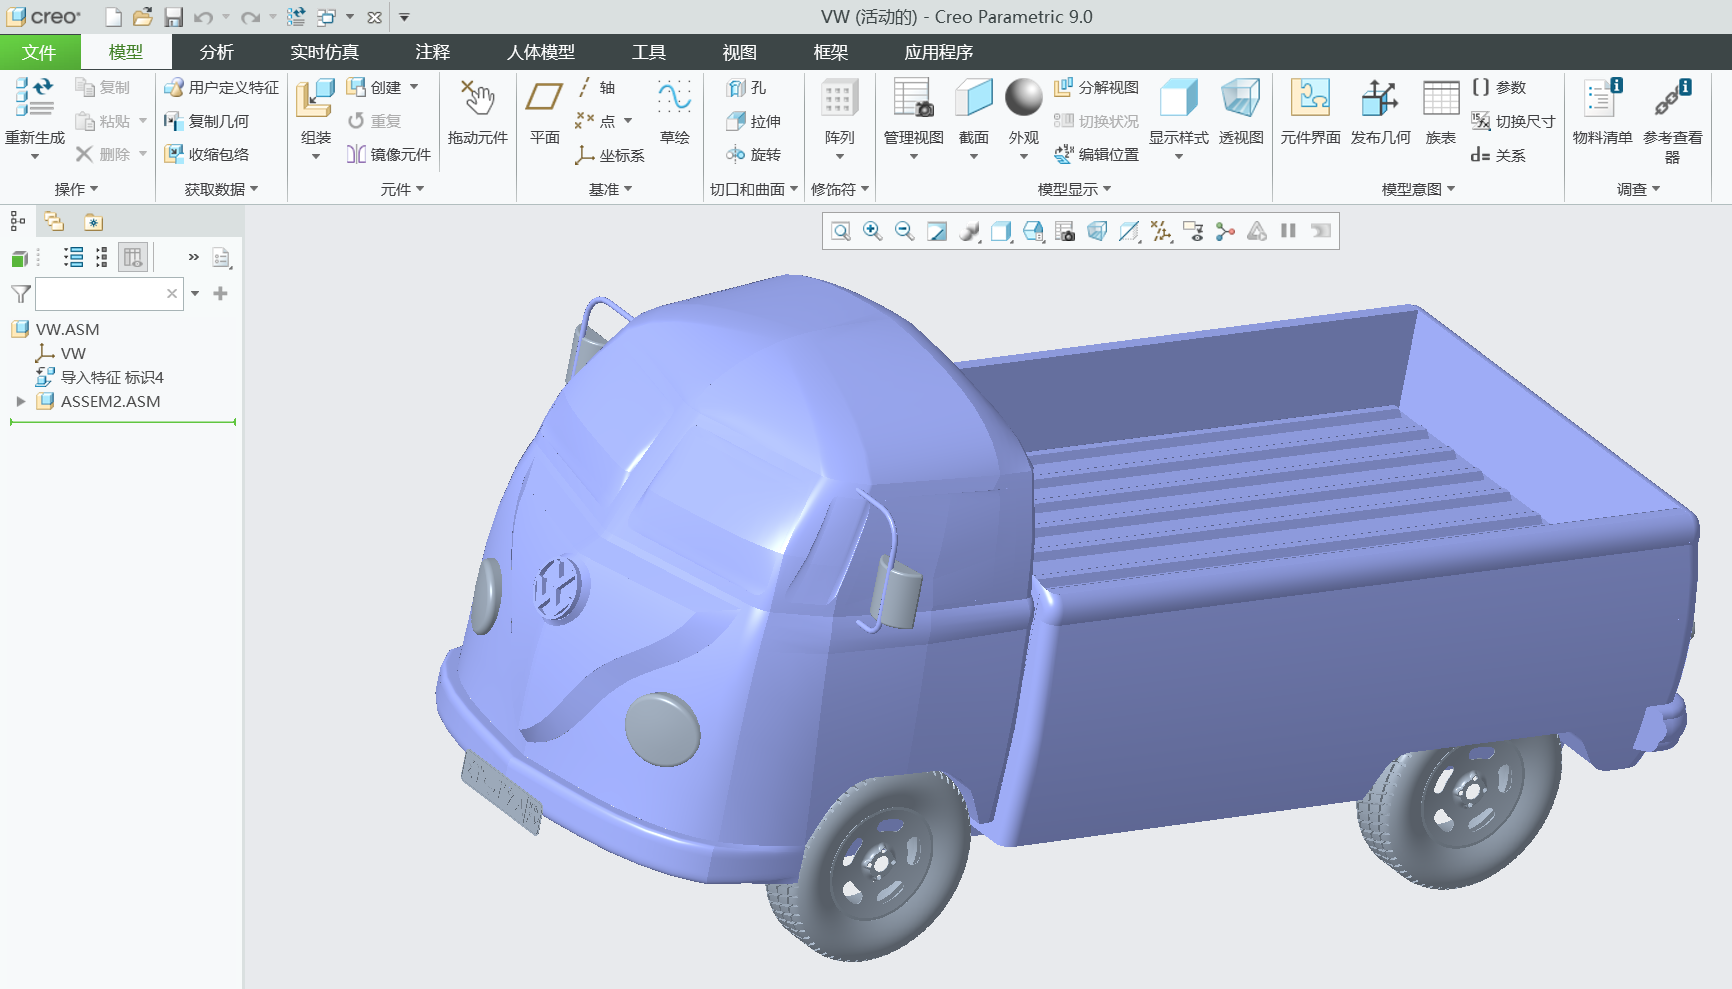
Task: Toggle the pause simulation button in graphics toolbar
Action: click(x=1288, y=232)
